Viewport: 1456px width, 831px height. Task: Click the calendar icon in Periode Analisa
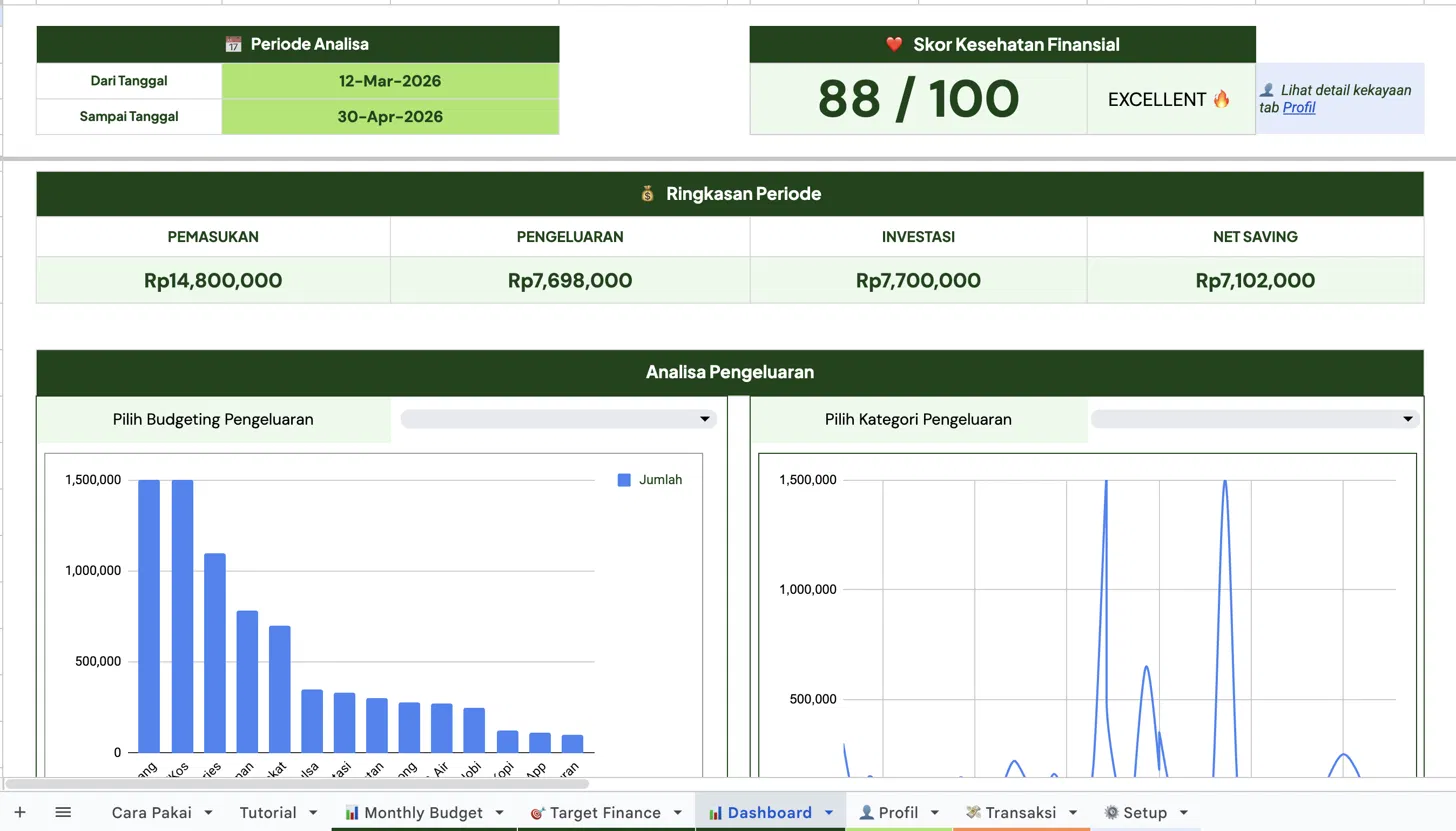point(233,44)
